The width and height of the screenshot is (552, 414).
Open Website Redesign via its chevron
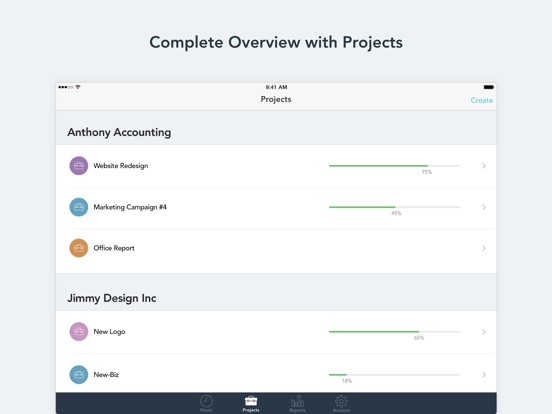pyautogui.click(x=484, y=166)
